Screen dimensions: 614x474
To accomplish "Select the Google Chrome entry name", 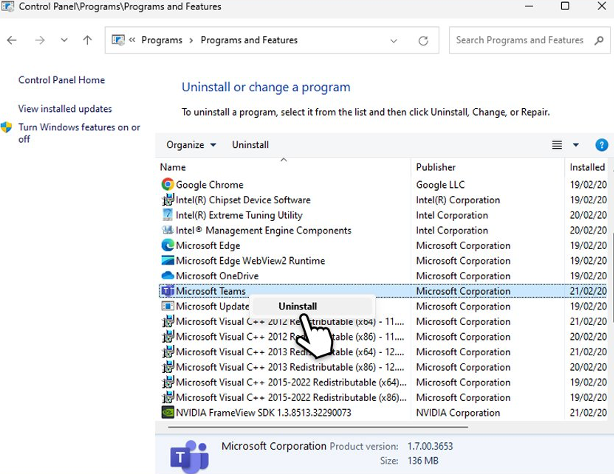I will point(209,185).
